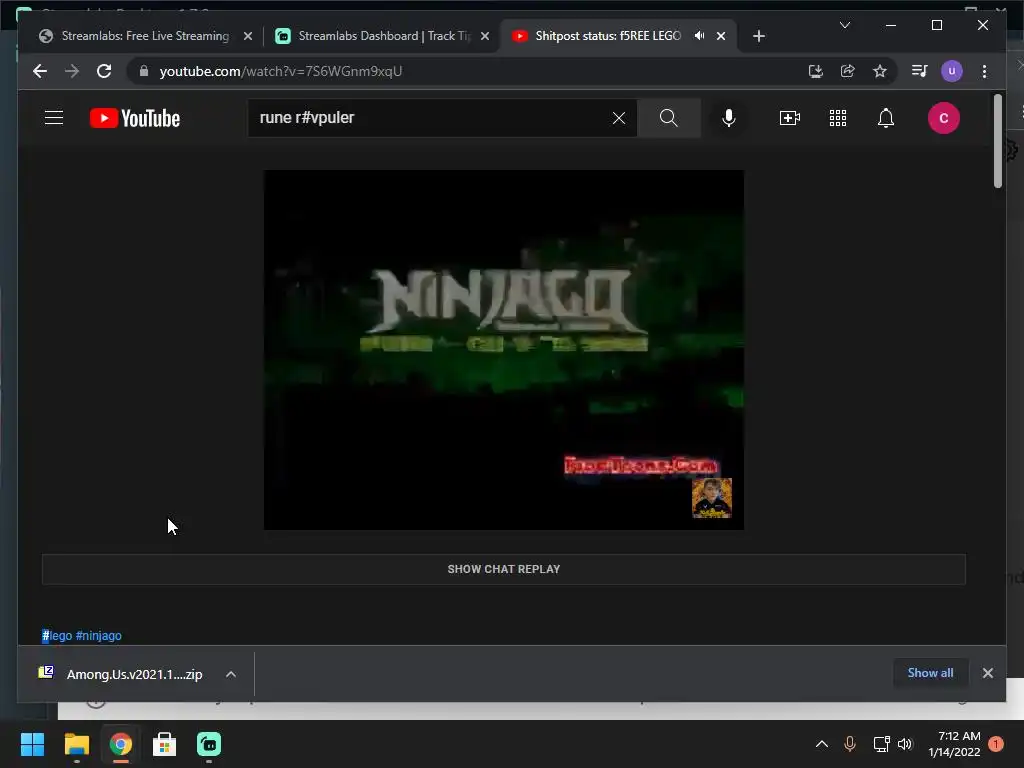Open the YouTube account avatar C

pos(944,118)
